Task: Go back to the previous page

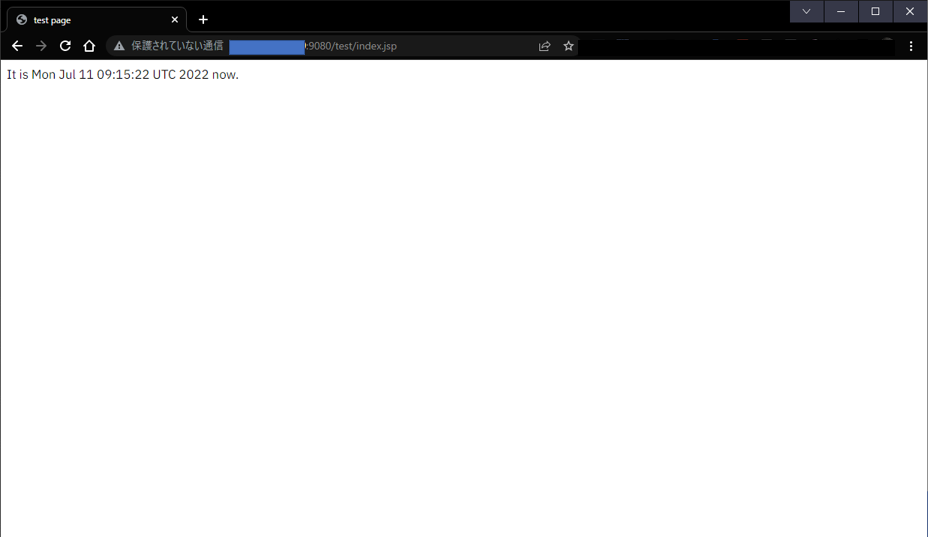Action: [x=17, y=46]
